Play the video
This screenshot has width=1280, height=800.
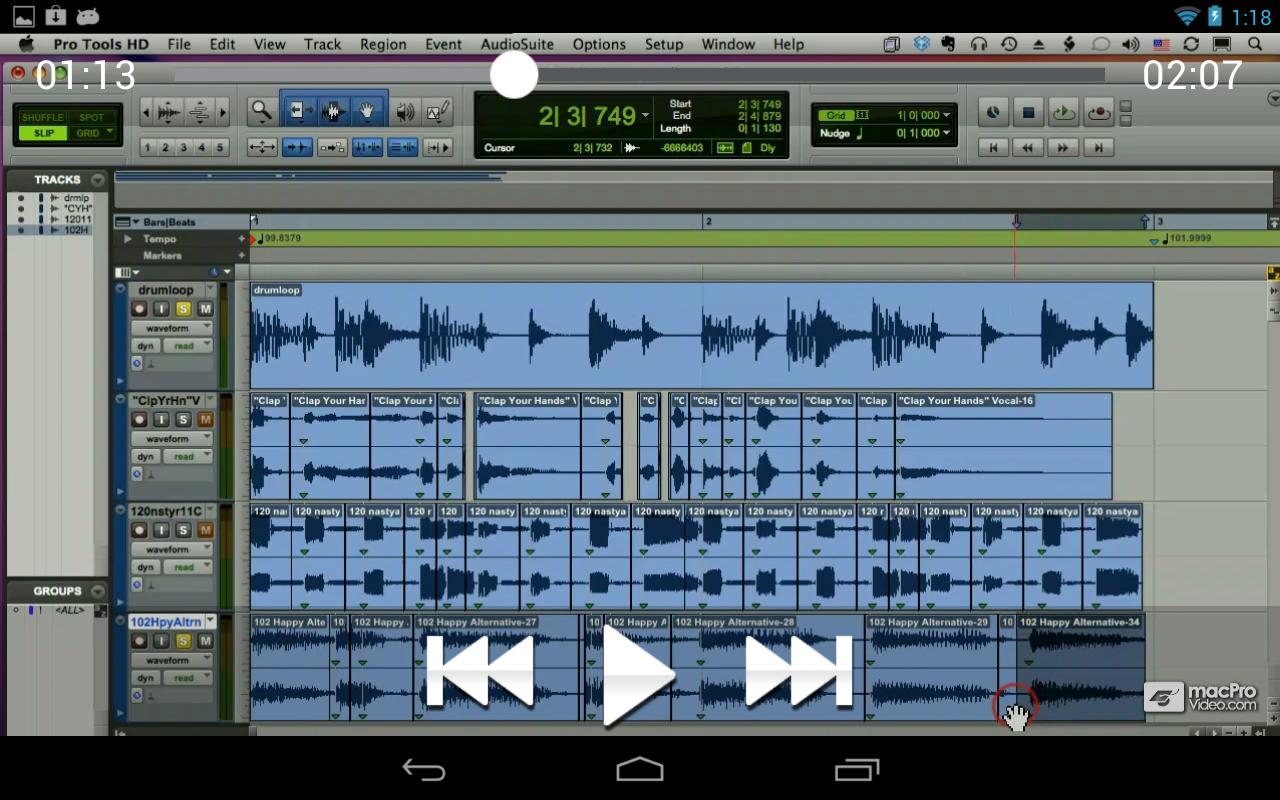639,674
